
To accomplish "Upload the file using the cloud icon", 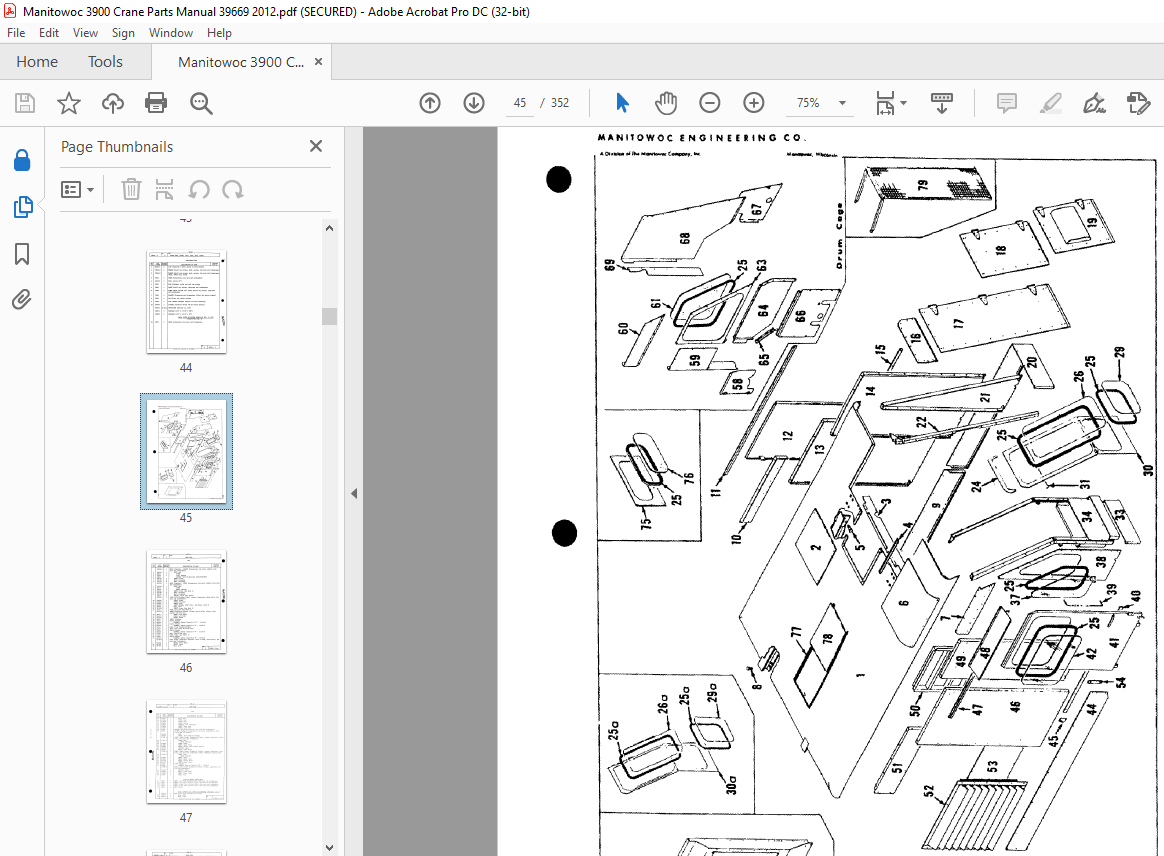I will pyautogui.click(x=113, y=102).
